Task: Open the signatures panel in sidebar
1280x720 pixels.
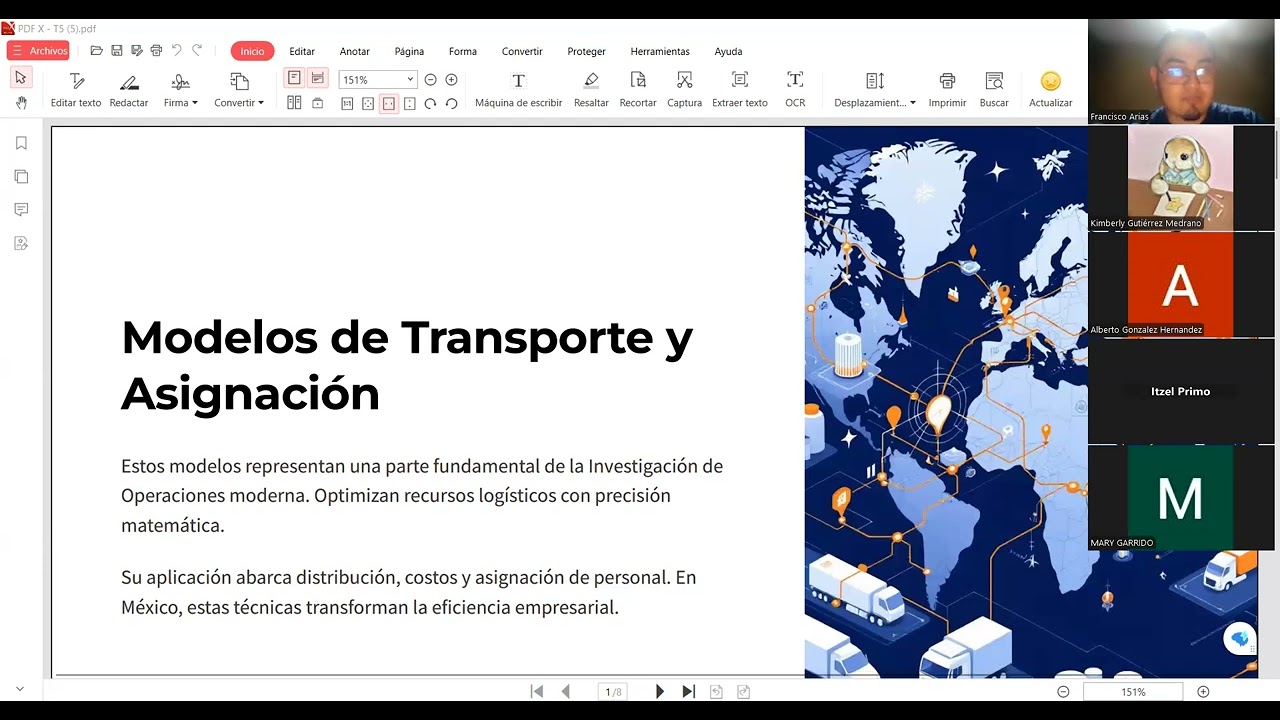Action: [x=21, y=243]
